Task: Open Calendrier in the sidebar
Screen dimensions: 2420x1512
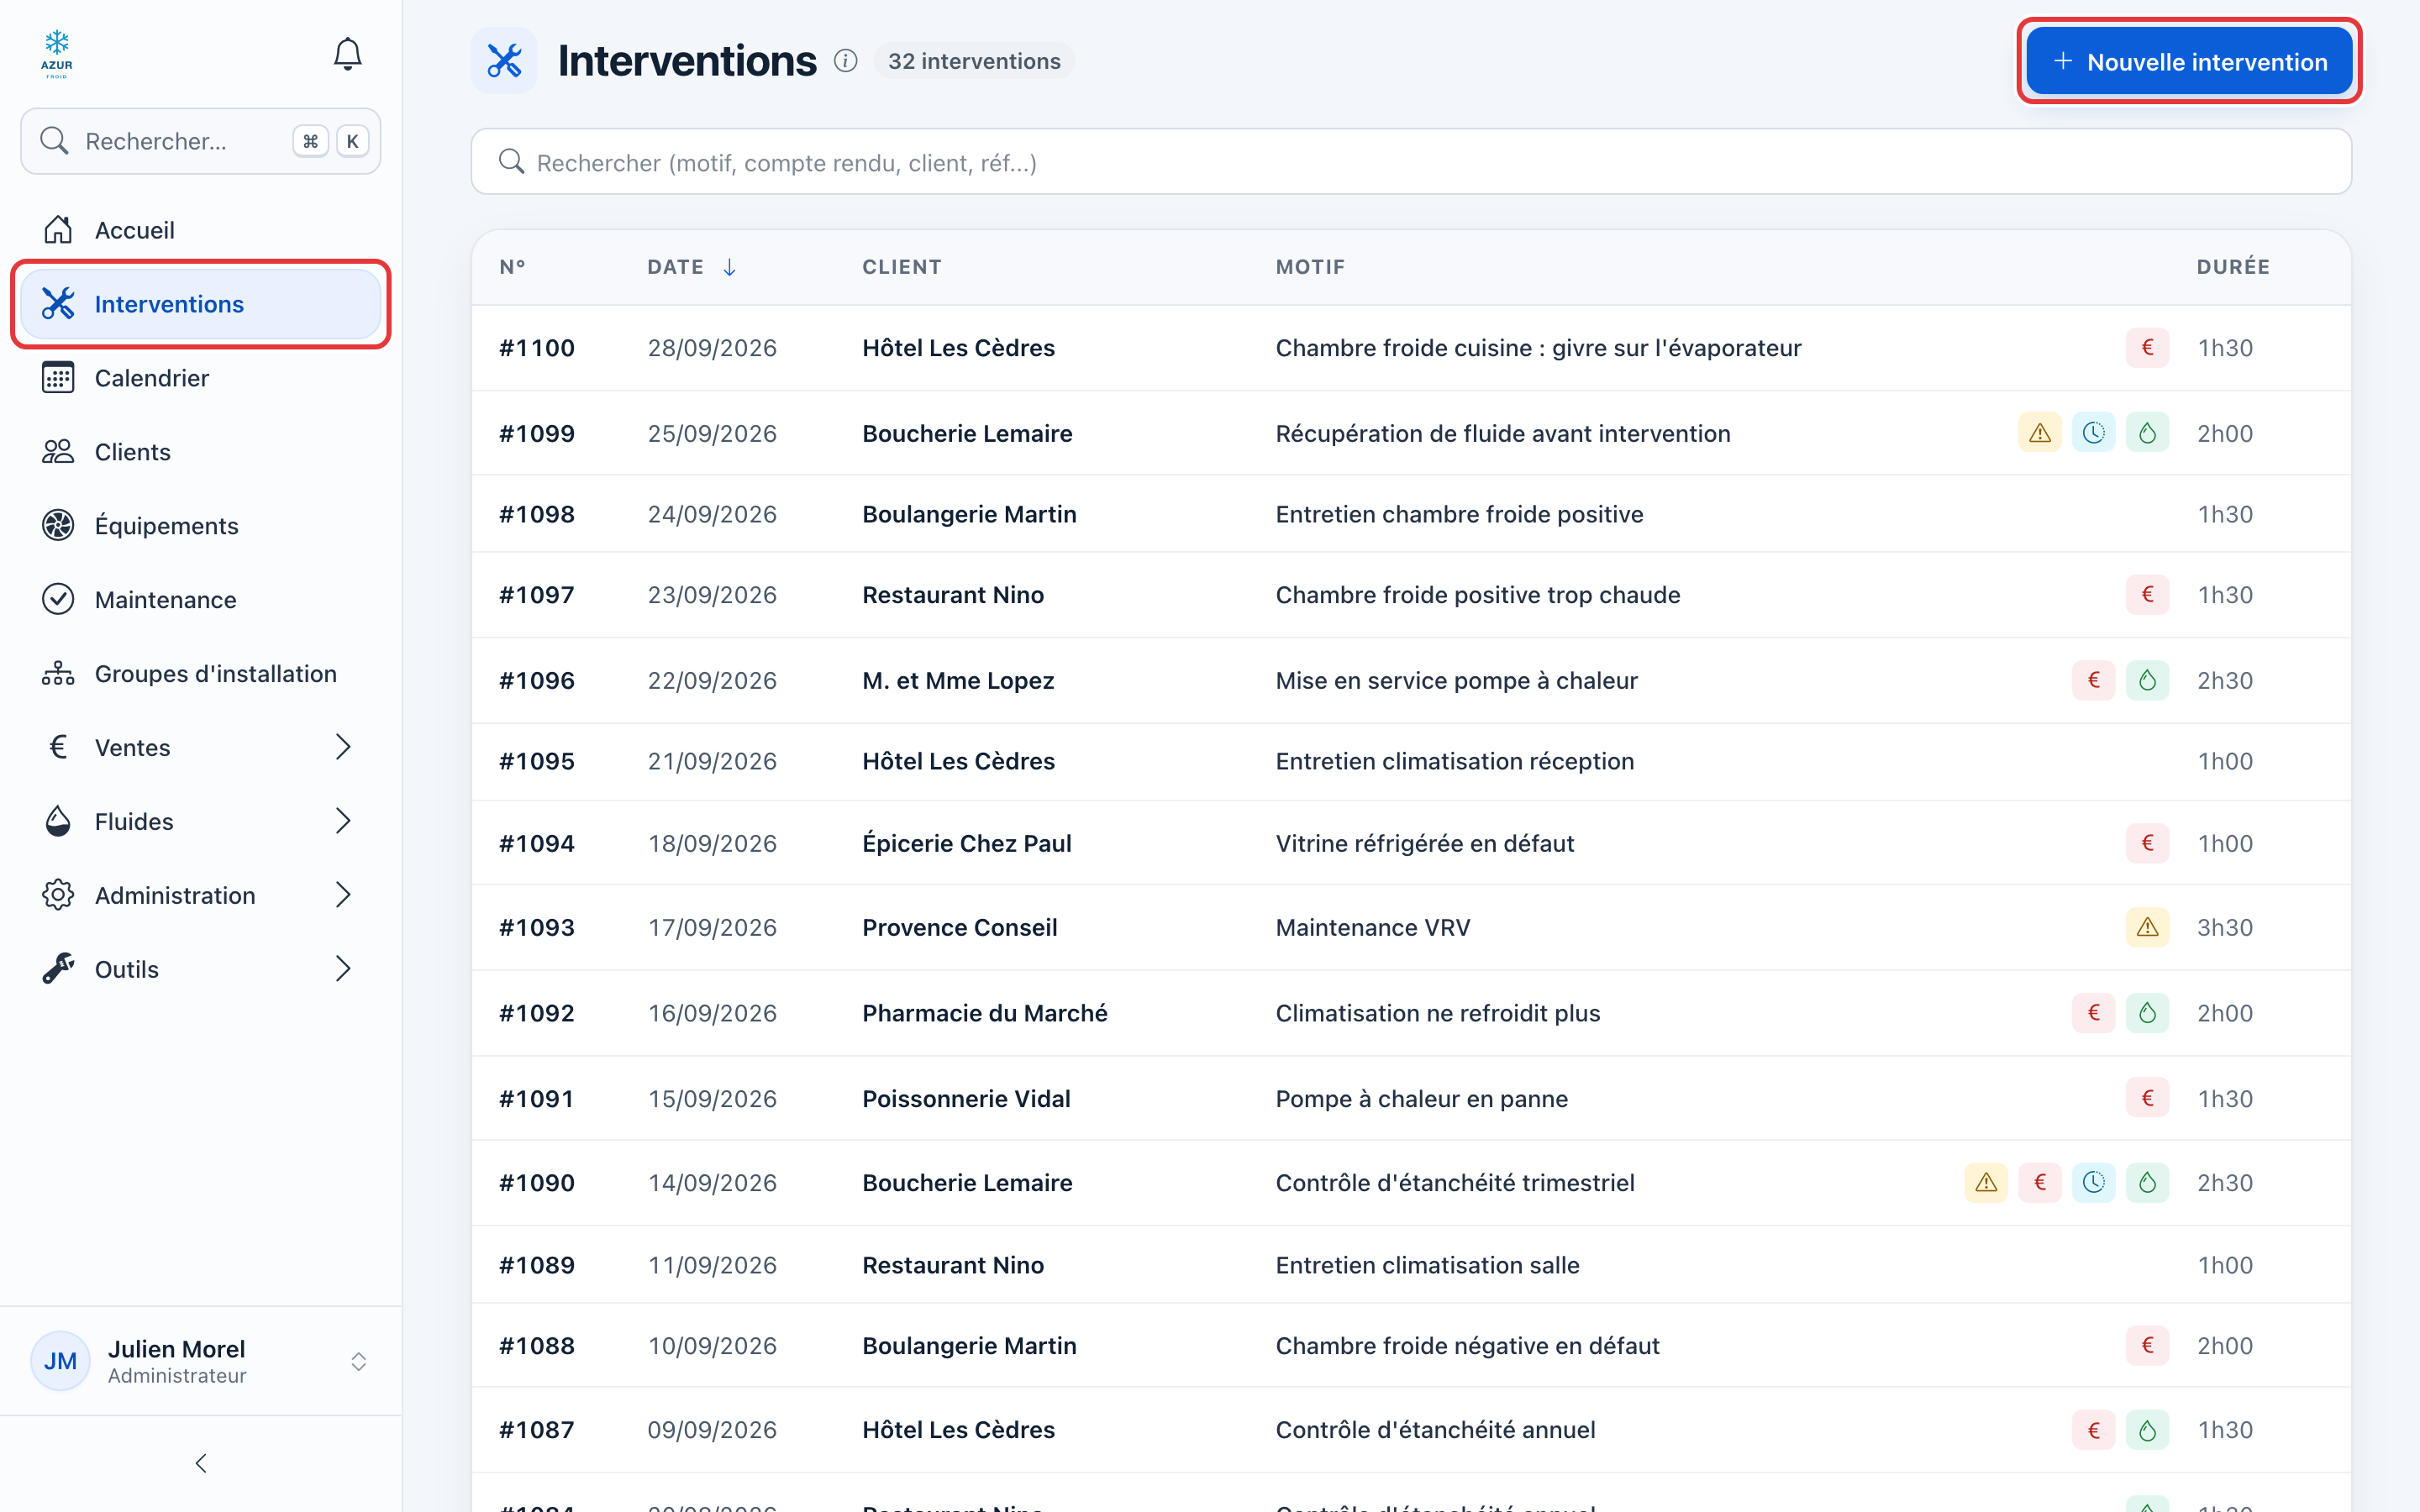Action: pos(201,378)
